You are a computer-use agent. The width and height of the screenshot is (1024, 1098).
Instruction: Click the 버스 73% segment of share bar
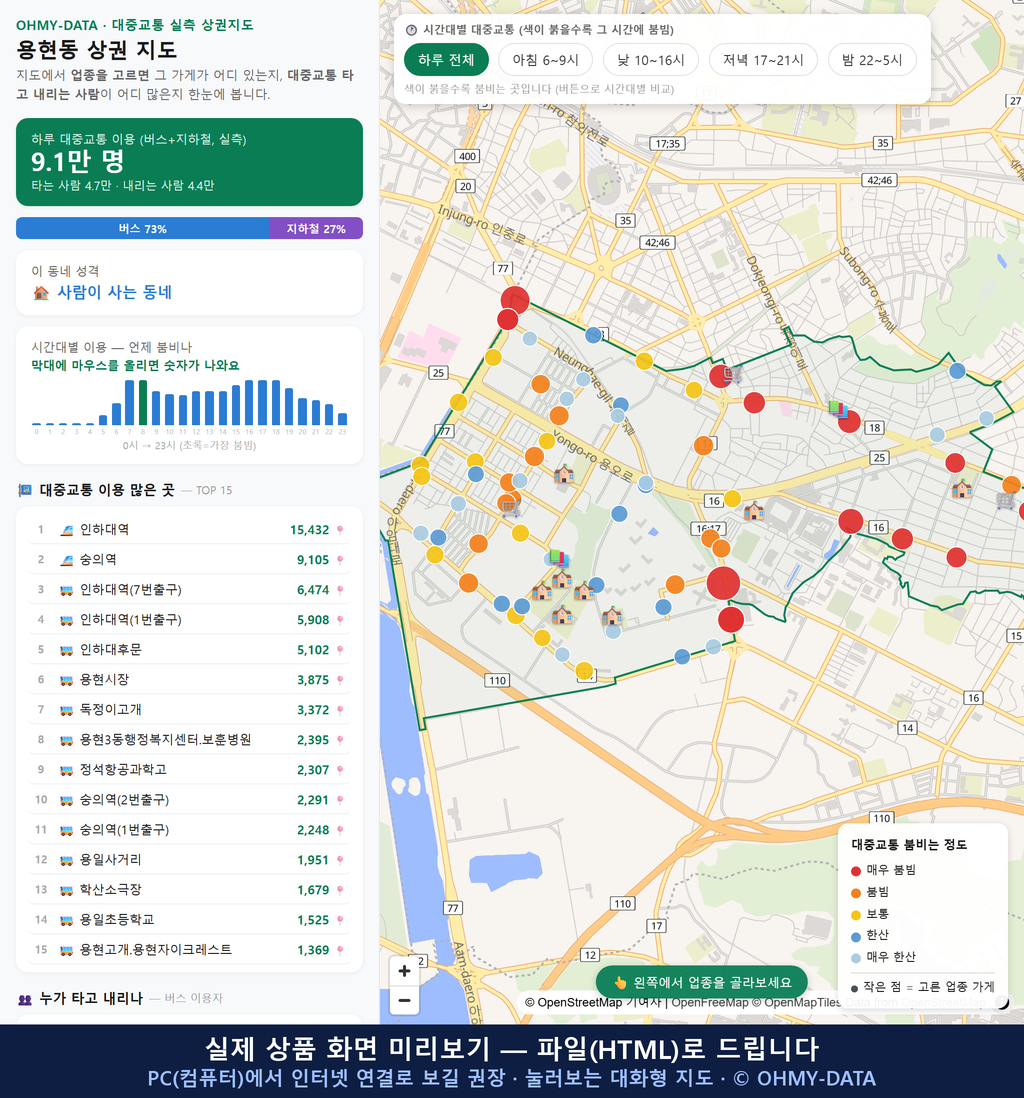(142, 228)
